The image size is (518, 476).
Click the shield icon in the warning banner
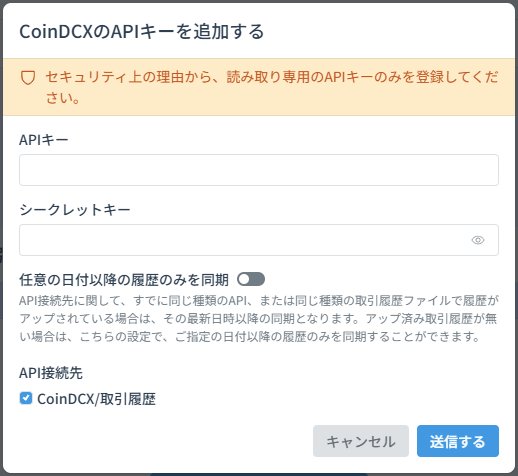[x=28, y=78]
